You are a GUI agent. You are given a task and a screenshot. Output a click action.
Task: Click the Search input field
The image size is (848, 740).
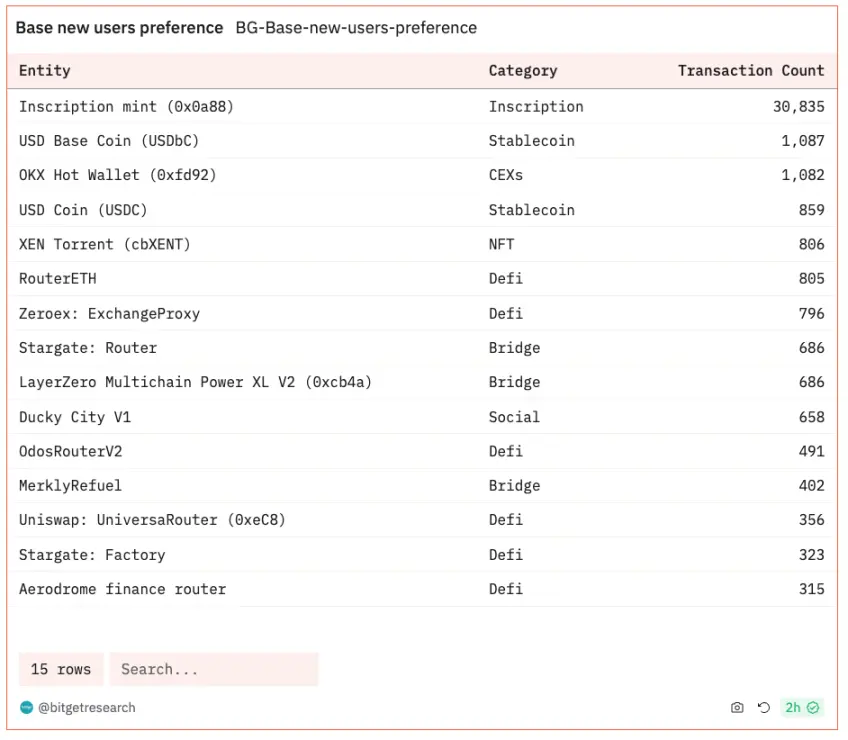(214, 669)
